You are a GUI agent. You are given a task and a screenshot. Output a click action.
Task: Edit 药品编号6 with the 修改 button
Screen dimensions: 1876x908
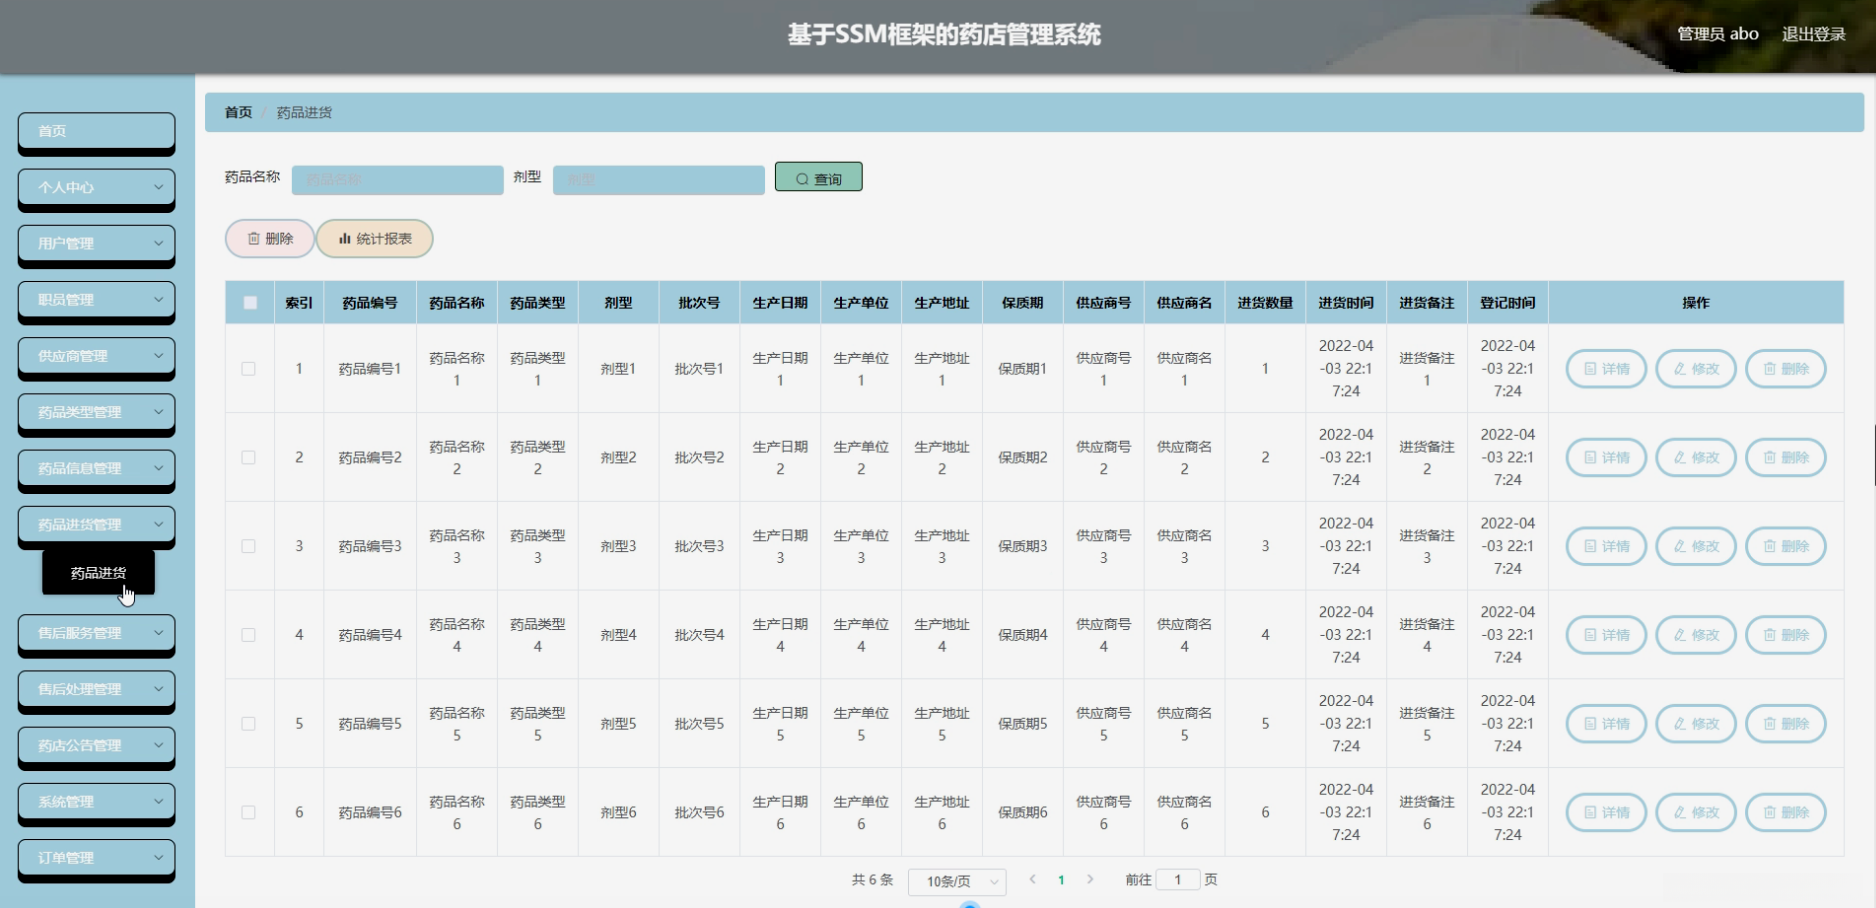(1696, 813)
